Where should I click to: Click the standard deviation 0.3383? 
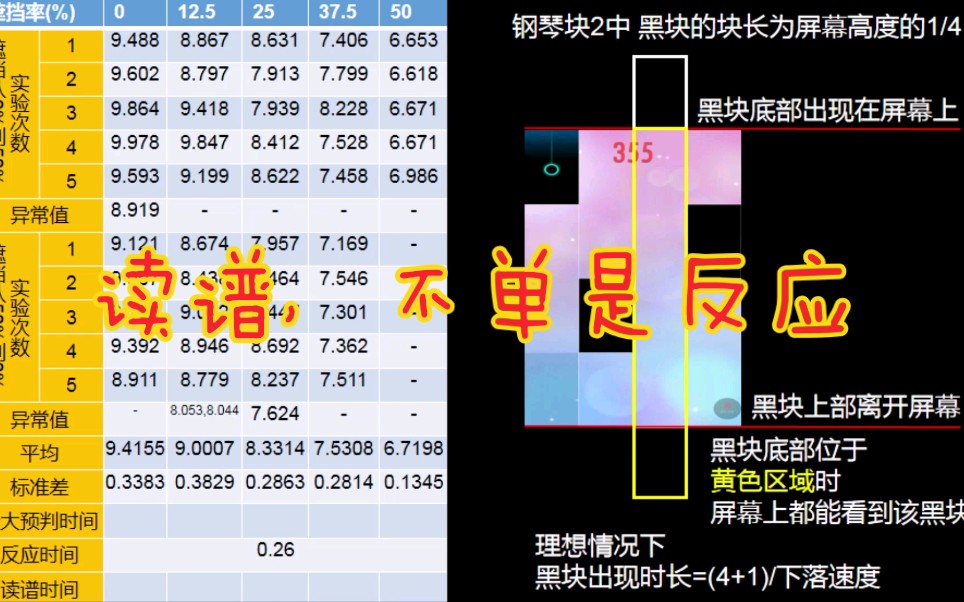135,483
